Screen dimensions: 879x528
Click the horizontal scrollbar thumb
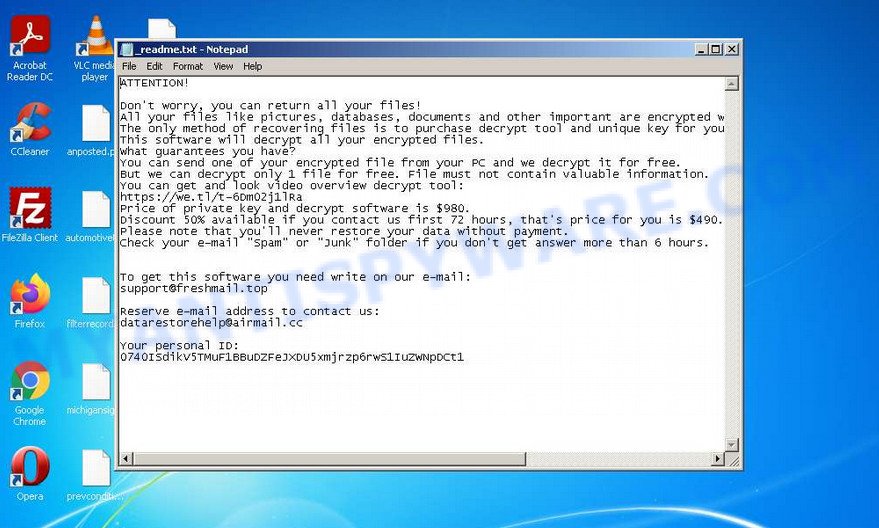coord(330,459)
